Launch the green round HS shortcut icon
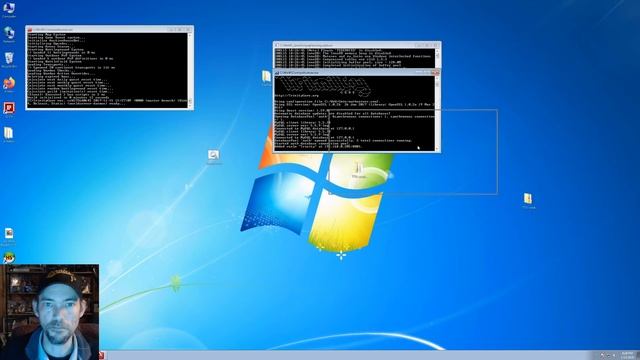The height and width of the screenshot is (360, 640). (x=9, y=258)
